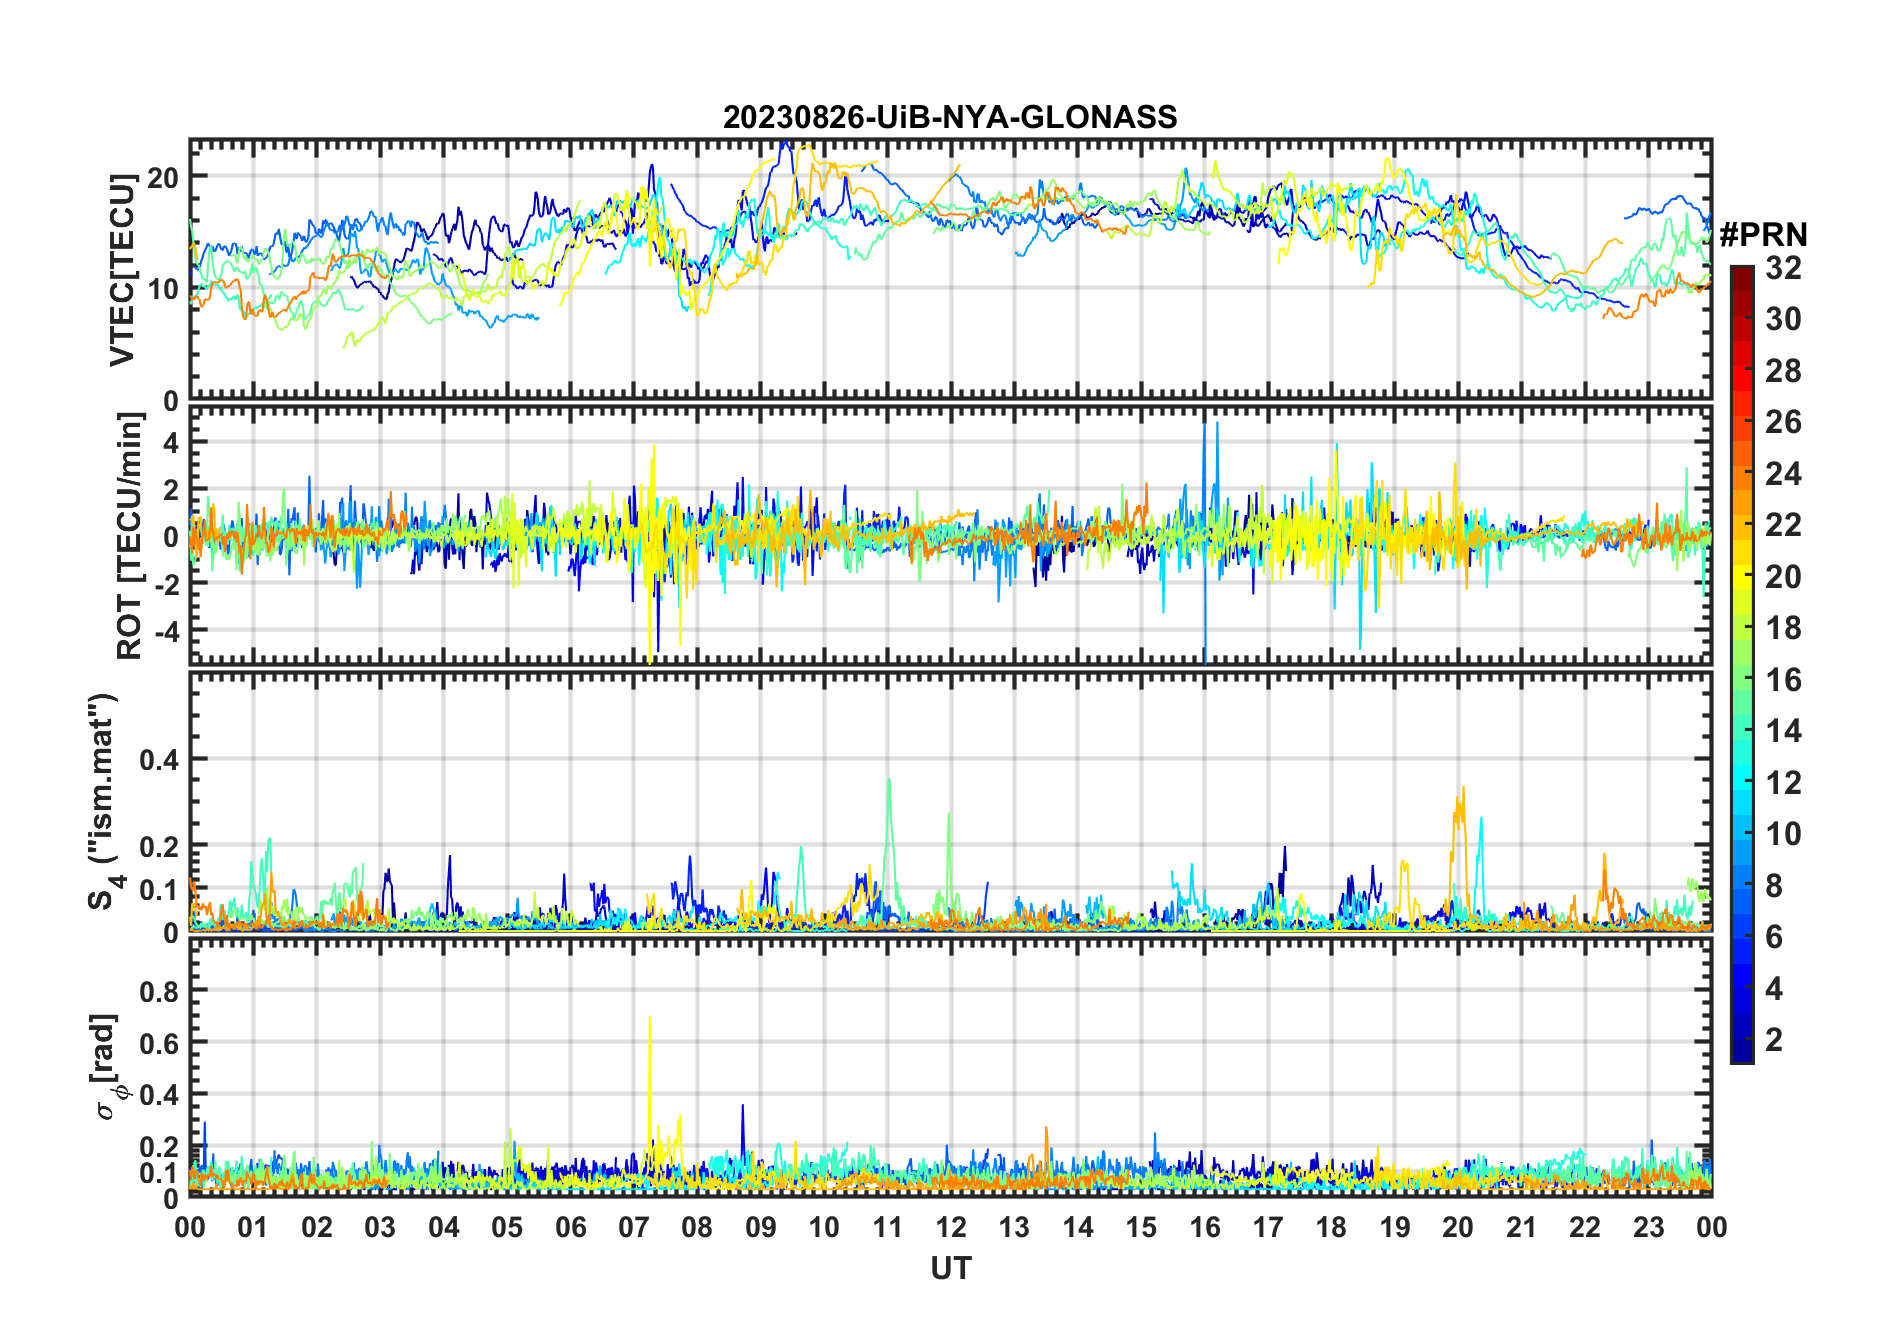1902x1330 pixels.
Task: Click the dark red top of the colorbar
Action: point(1741,274)
